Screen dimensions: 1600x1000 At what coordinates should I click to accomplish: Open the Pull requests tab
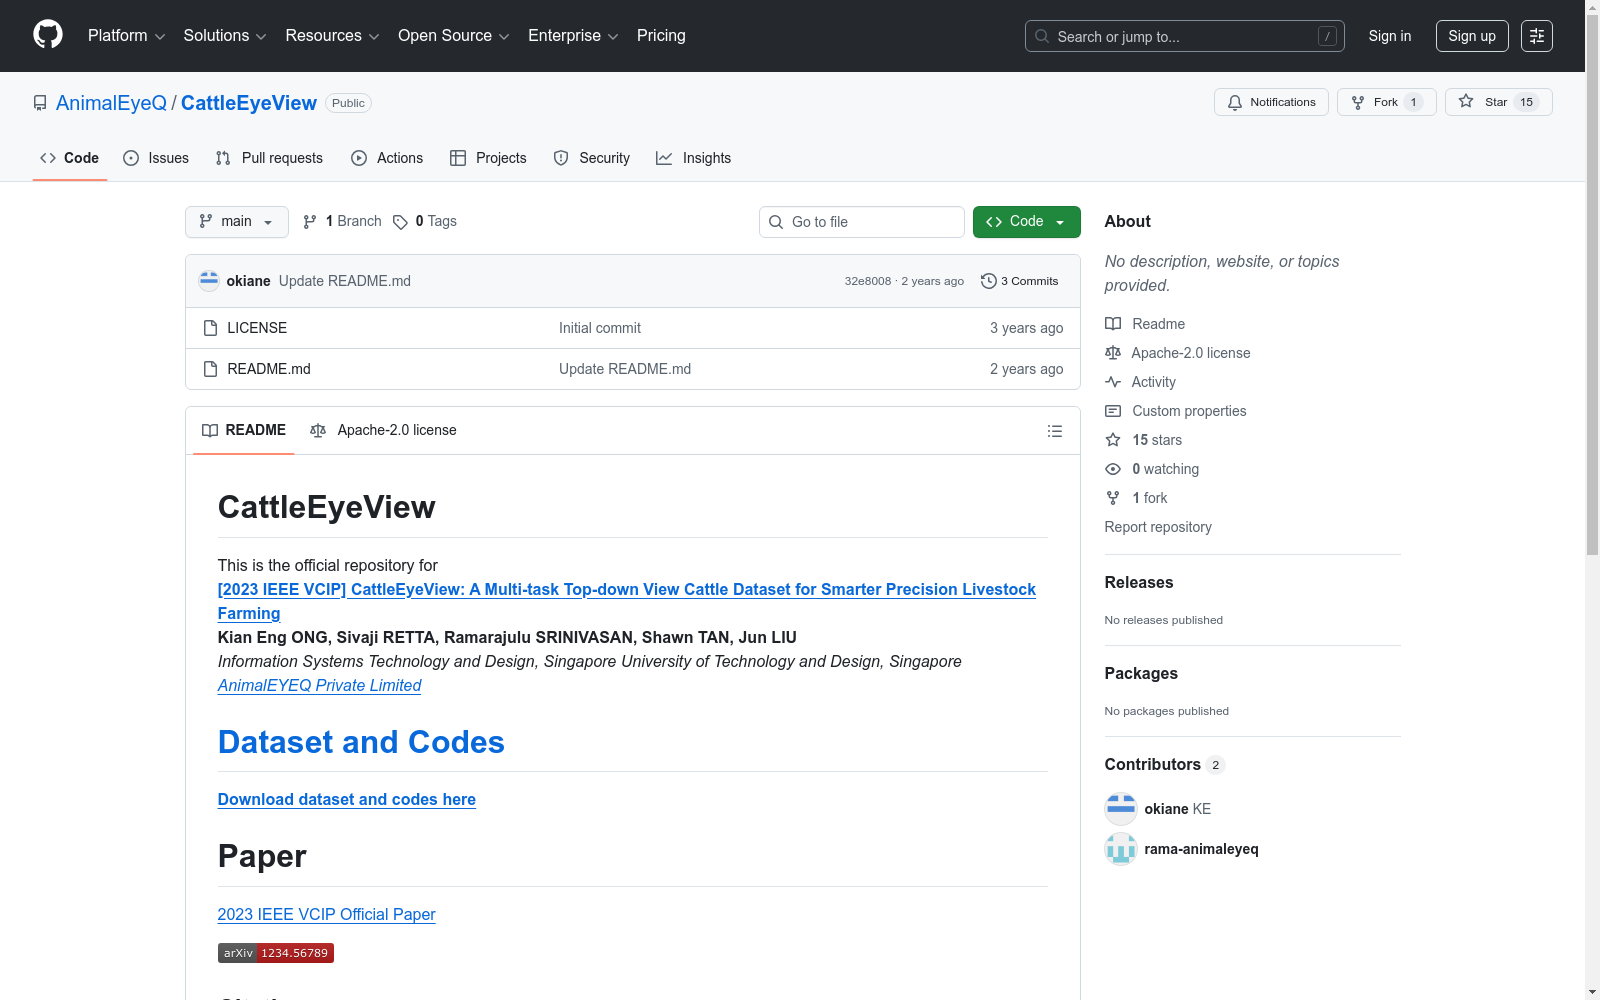pyautogui.click(x=269, y=158)
